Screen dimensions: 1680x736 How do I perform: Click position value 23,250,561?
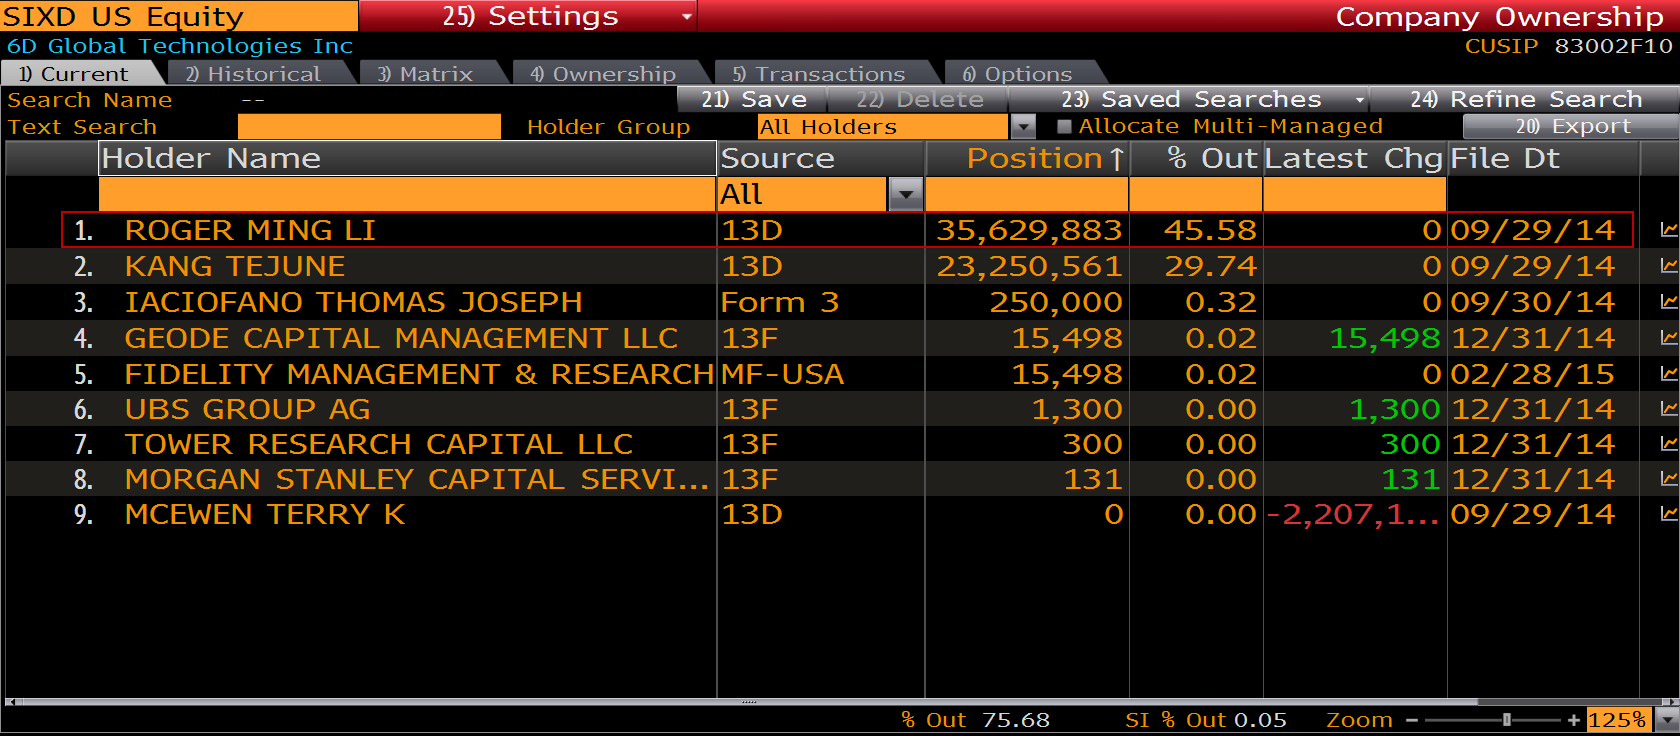(x=1029, y=266)
